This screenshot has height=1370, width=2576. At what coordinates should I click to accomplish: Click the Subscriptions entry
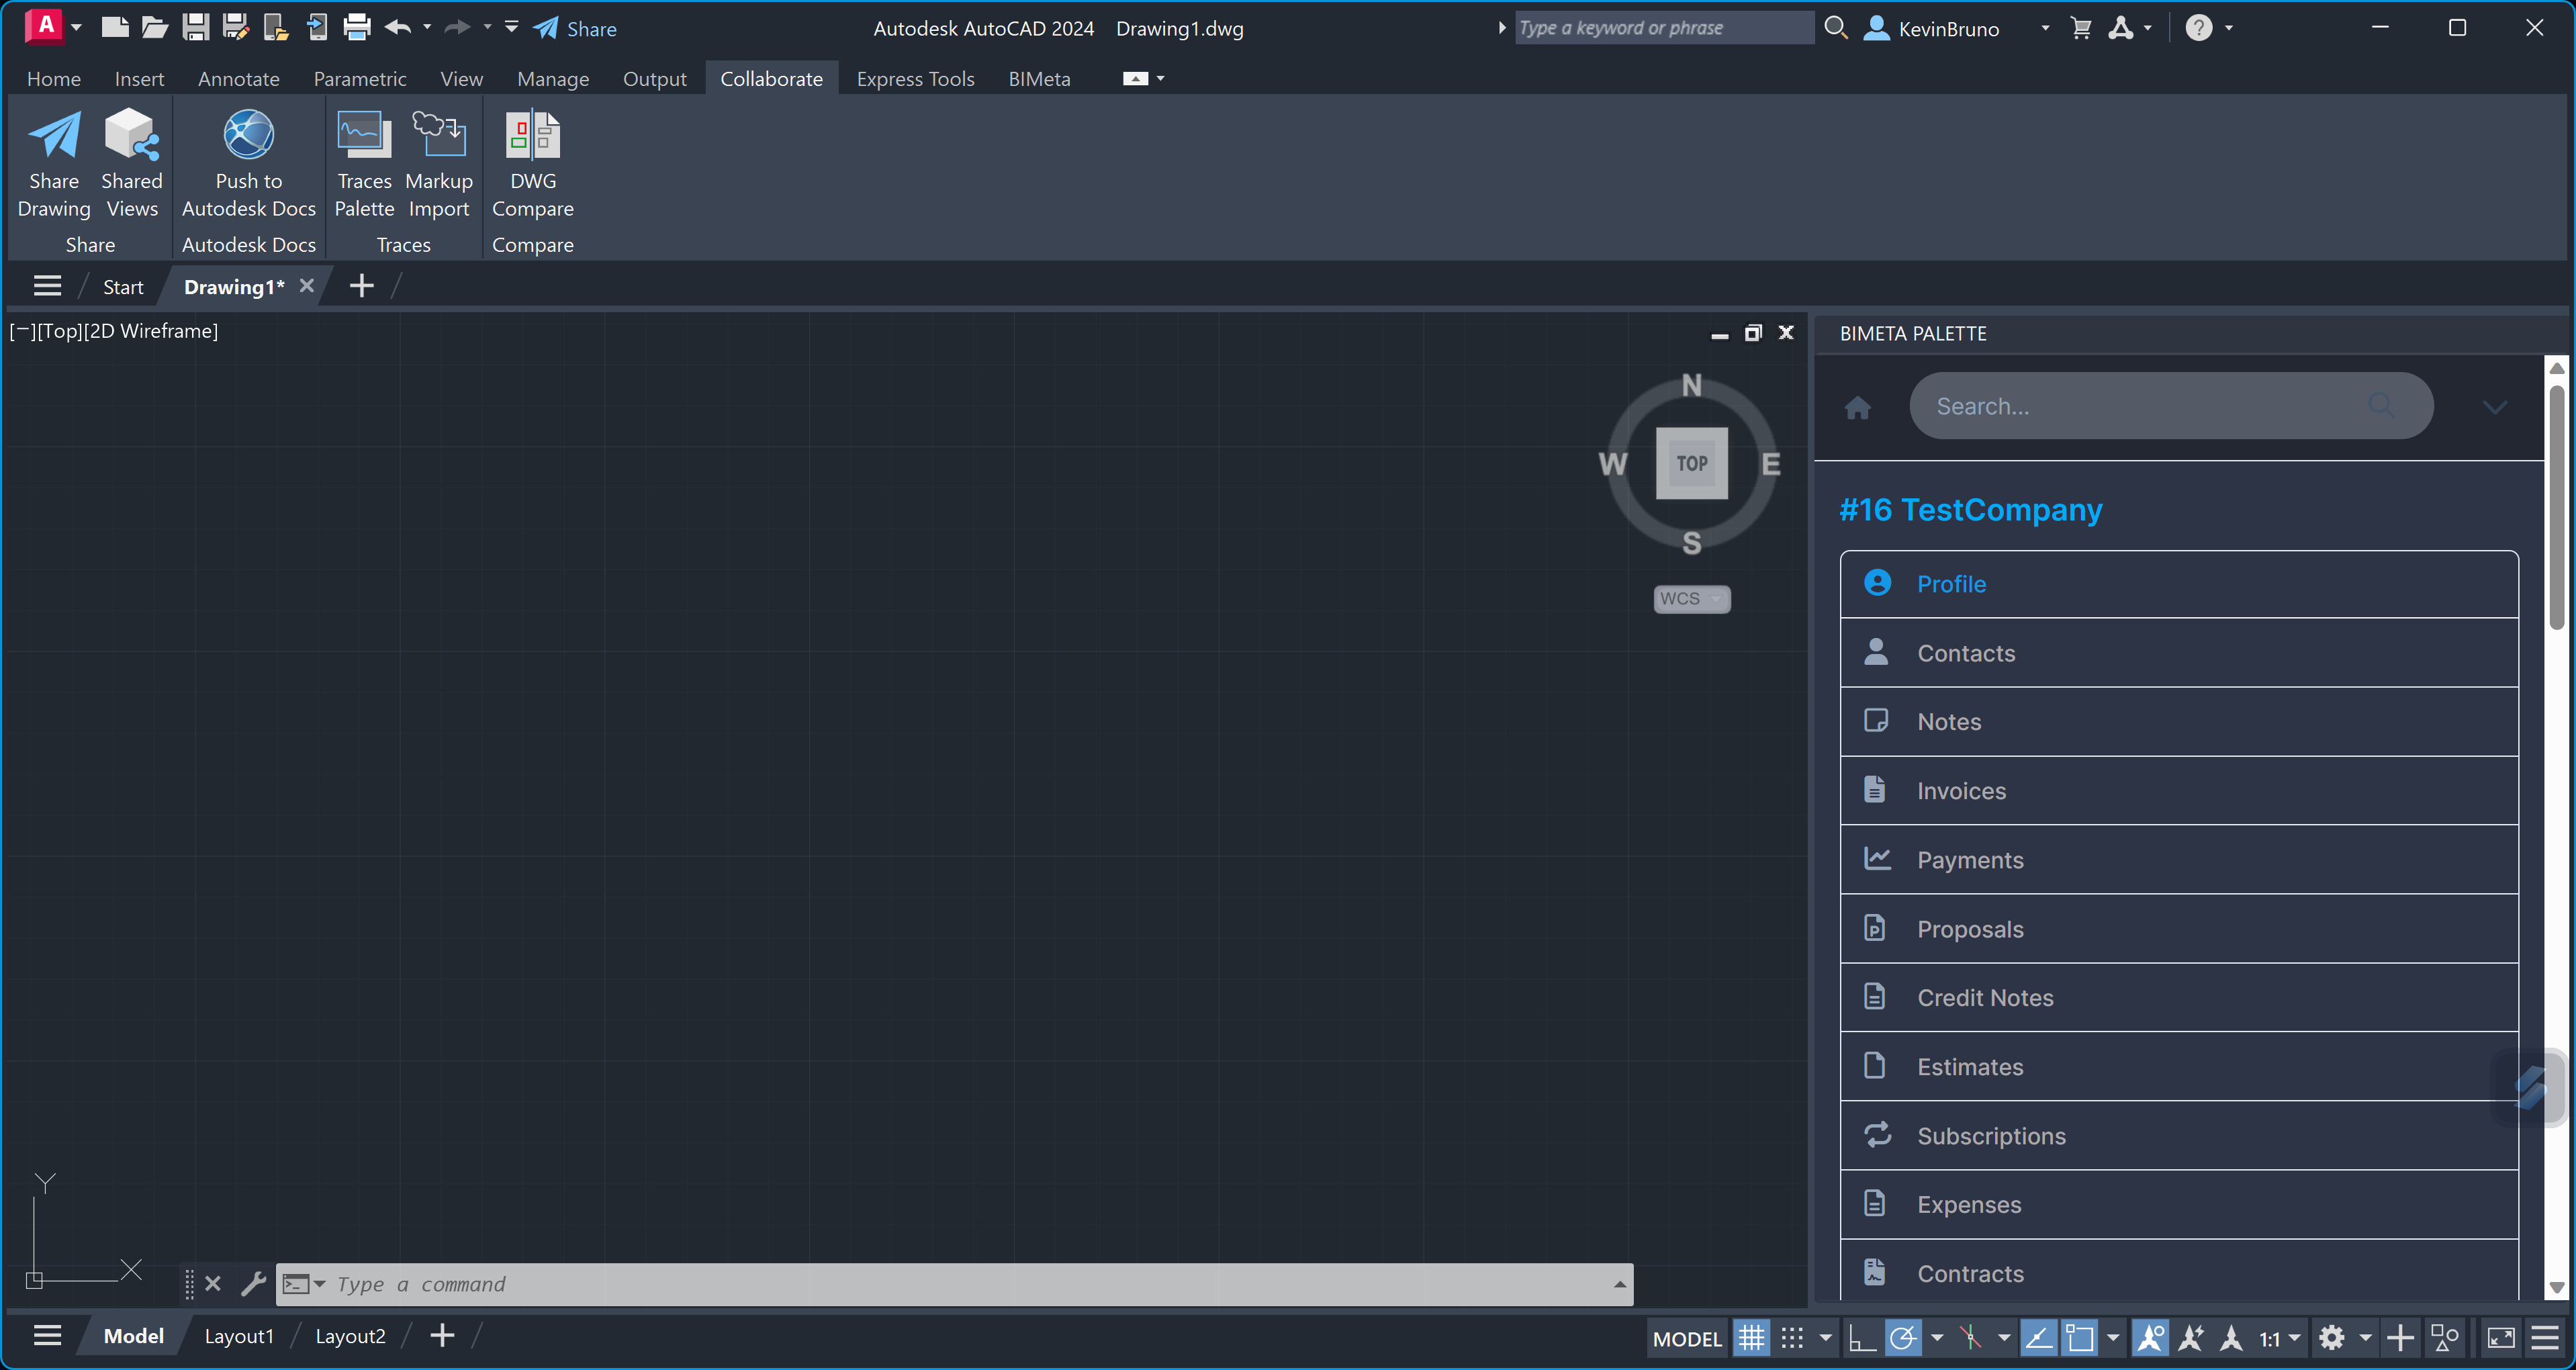[x=2179, y=1136]
